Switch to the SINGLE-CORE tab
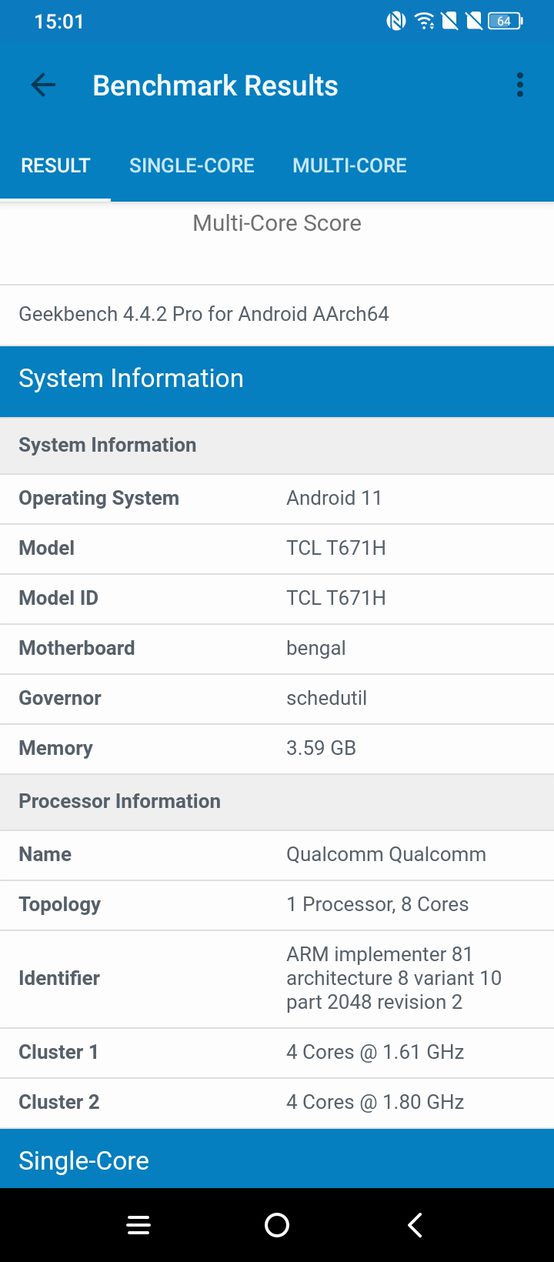The height and width of the screenshot is (1262, 554). [192, 166]
